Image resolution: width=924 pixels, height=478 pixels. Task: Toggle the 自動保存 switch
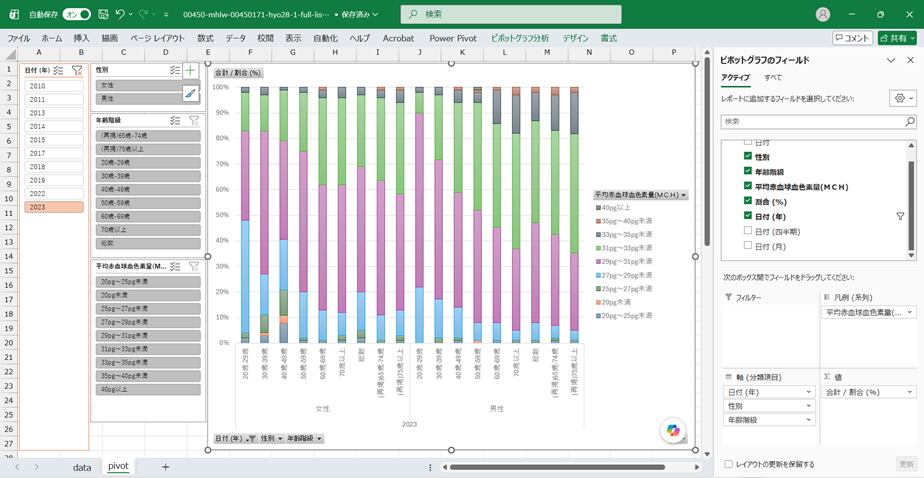click(x=77, y=14)
